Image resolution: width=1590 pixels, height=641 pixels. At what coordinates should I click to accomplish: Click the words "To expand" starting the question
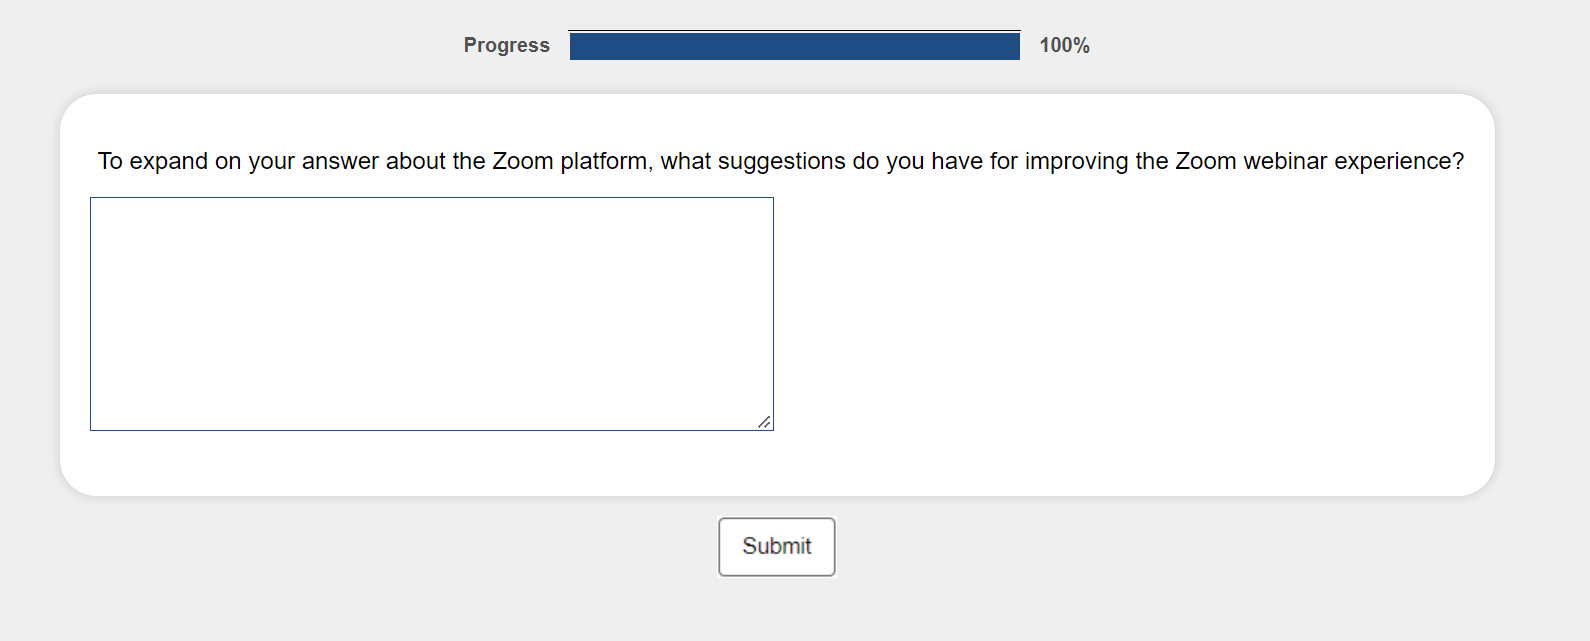[x=152, y=161]
